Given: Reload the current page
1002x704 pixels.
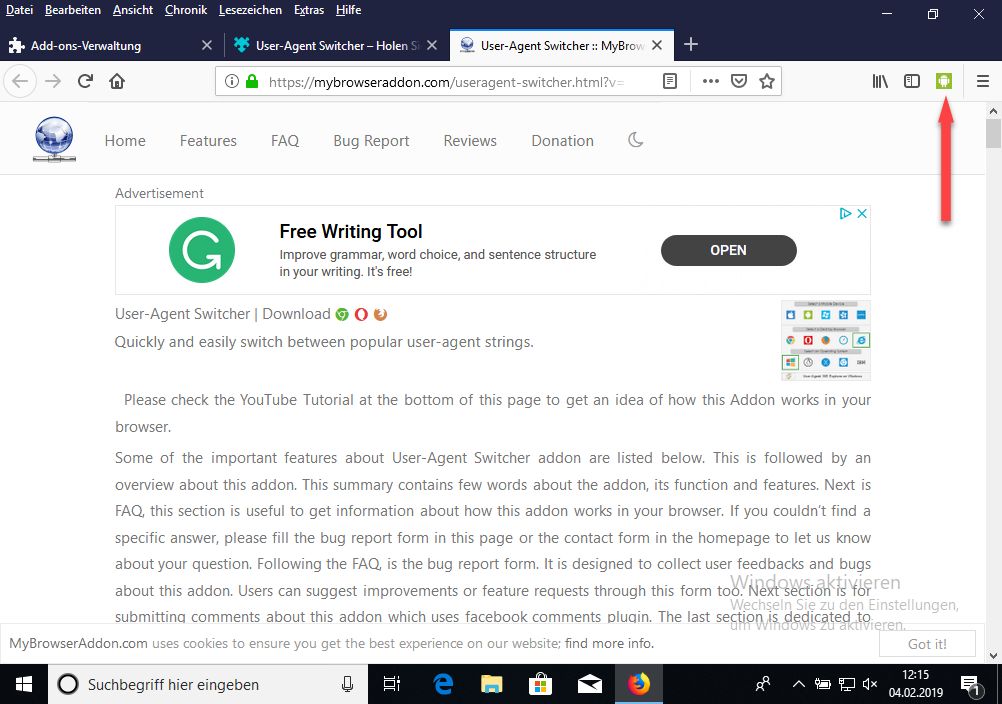Looking at the screenshot, I should 86,81.
